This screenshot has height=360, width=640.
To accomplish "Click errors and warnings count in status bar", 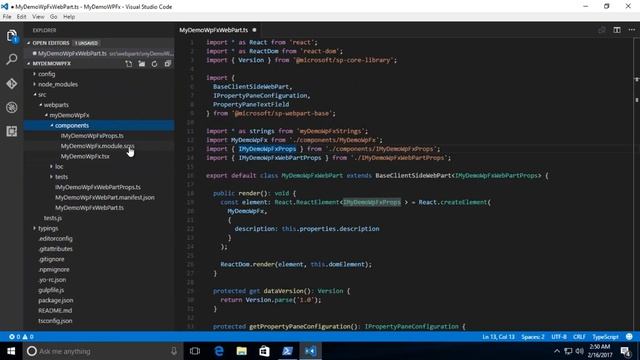I will click(x=21, y=337).
